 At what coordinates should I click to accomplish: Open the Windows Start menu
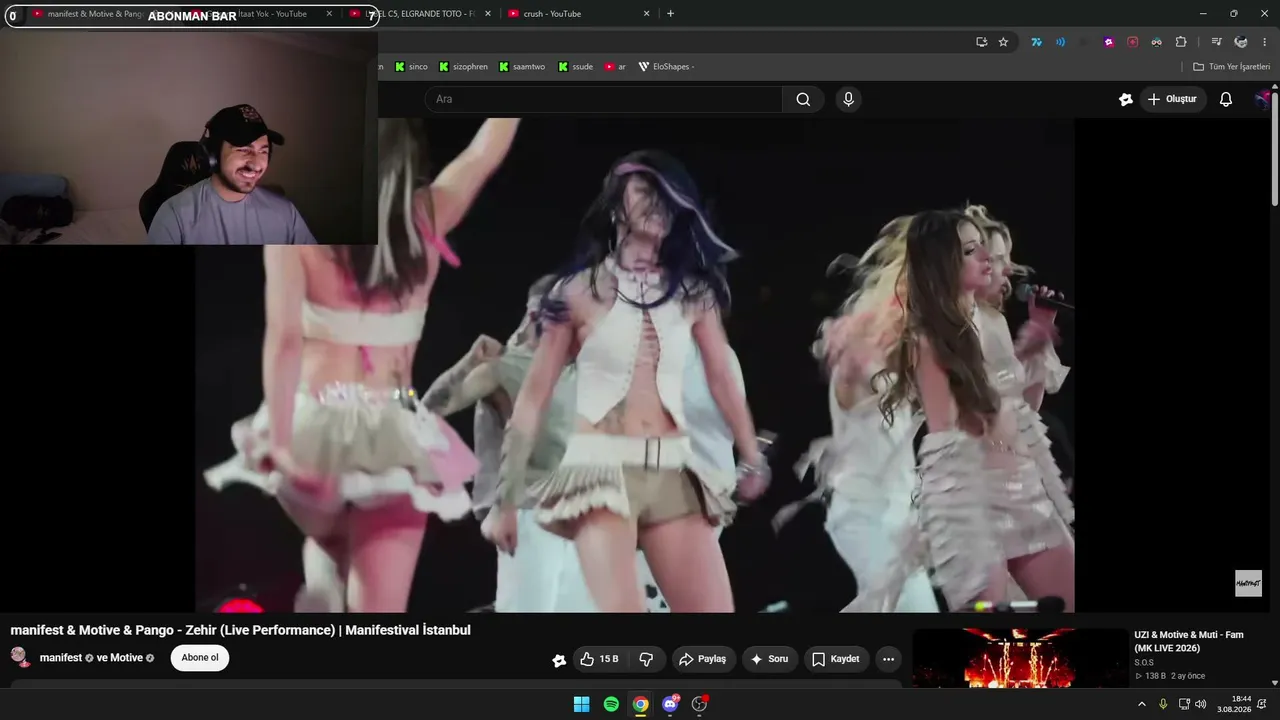coord(581,704)
